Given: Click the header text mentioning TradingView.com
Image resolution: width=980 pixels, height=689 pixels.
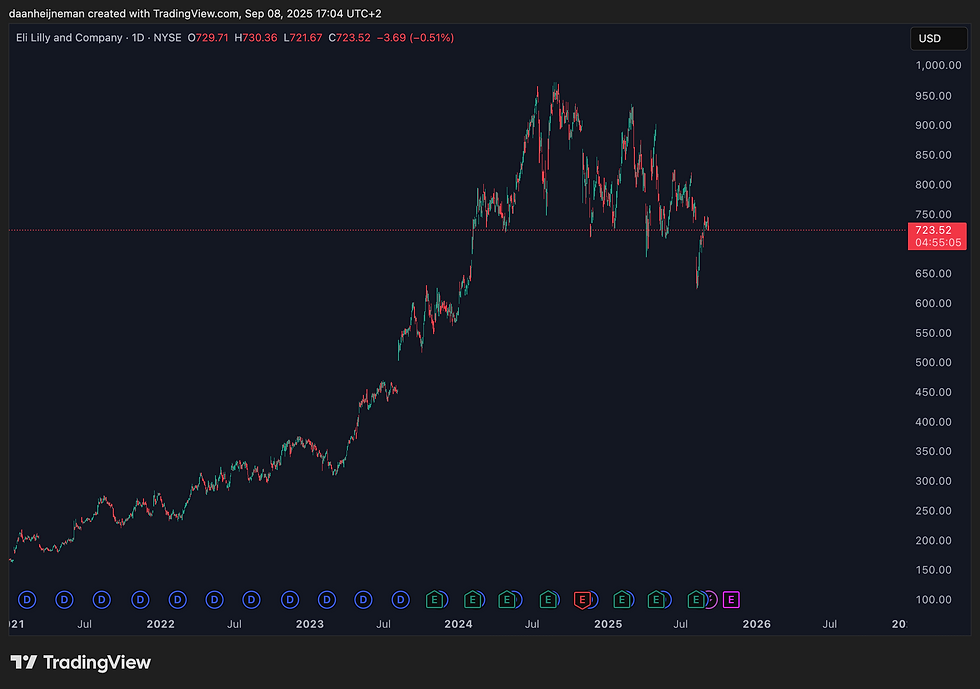Looking at the screenshot, I should (x=195, y=13).
